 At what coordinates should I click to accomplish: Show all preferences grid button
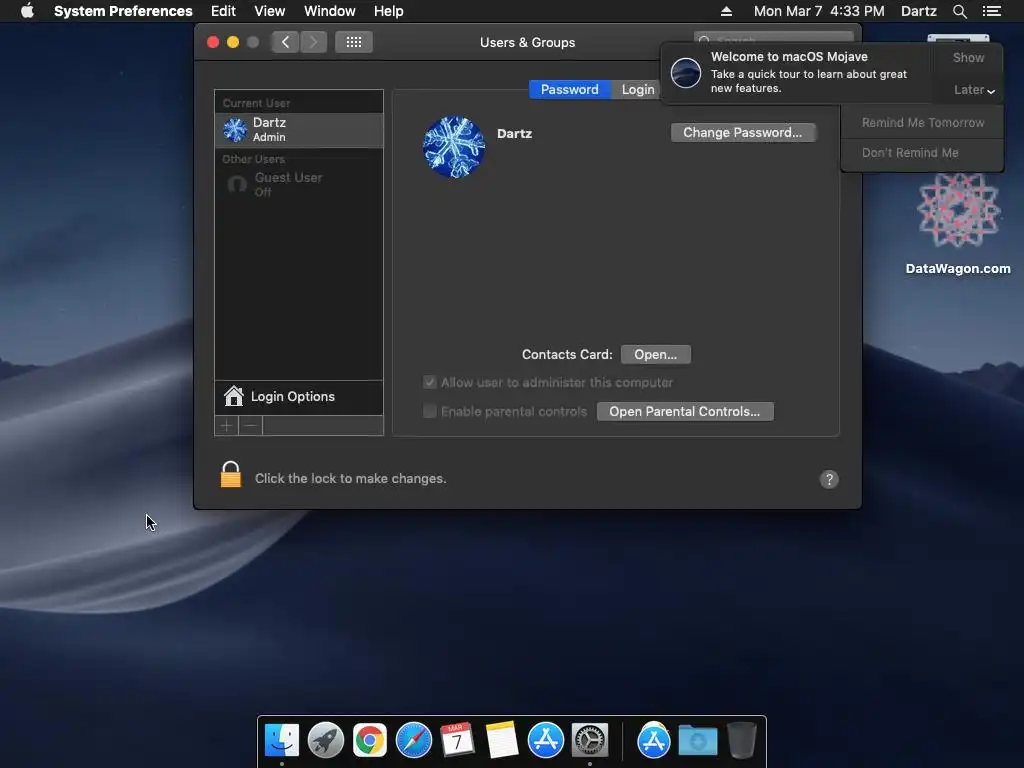click(x=354, y=42)
